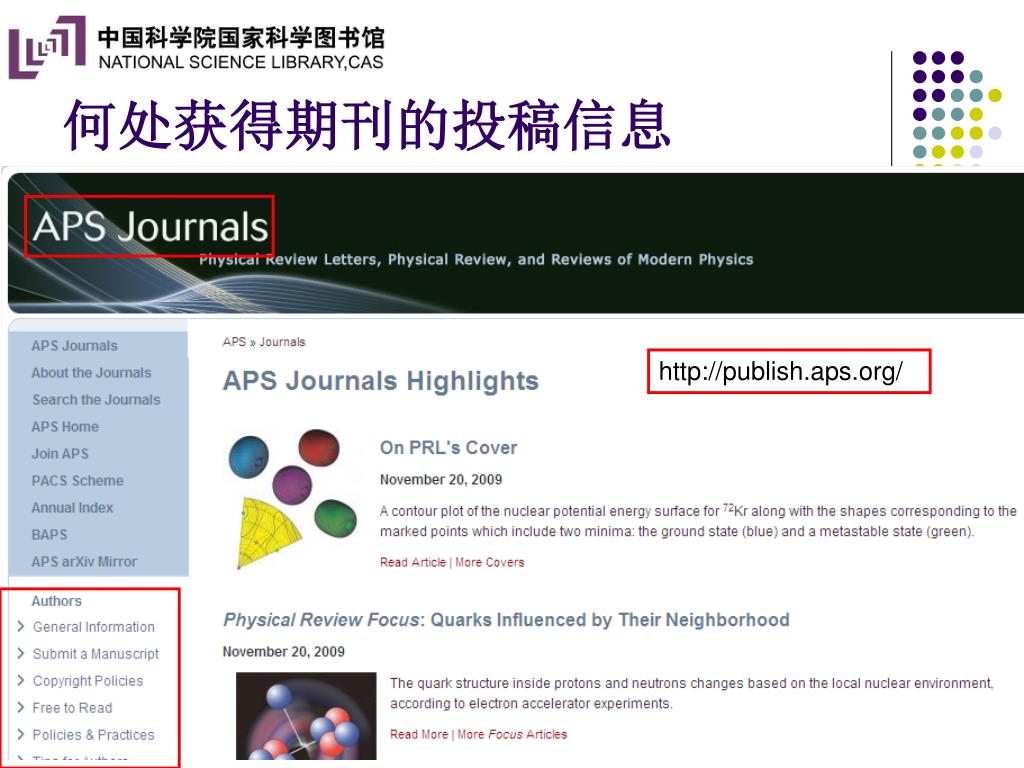
Task: Open the BAPS sidebar link
Action: (x=49, y=534)
